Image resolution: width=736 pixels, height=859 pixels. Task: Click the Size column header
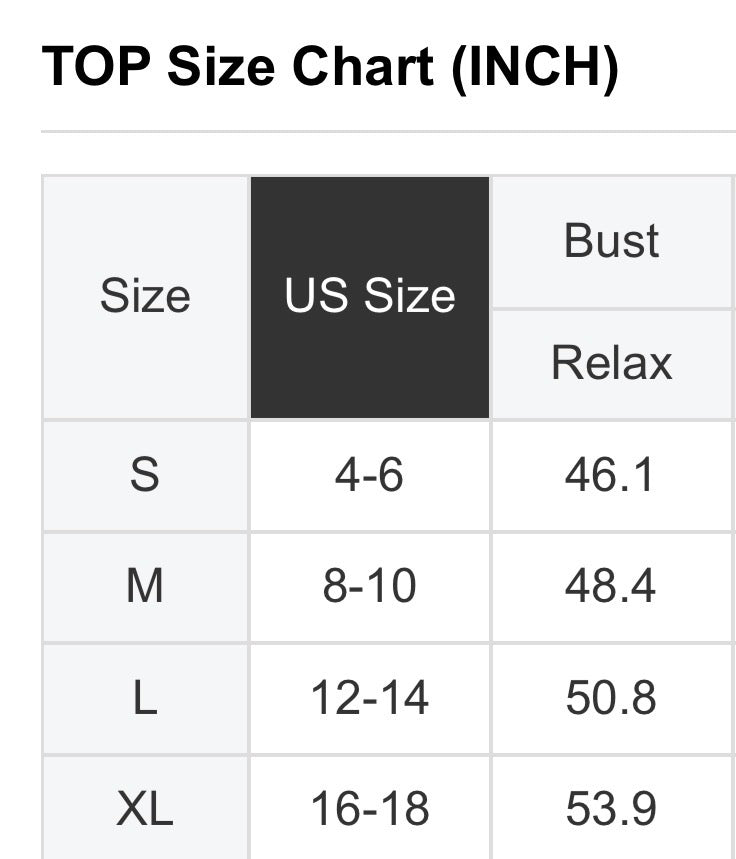coord(146,297)
